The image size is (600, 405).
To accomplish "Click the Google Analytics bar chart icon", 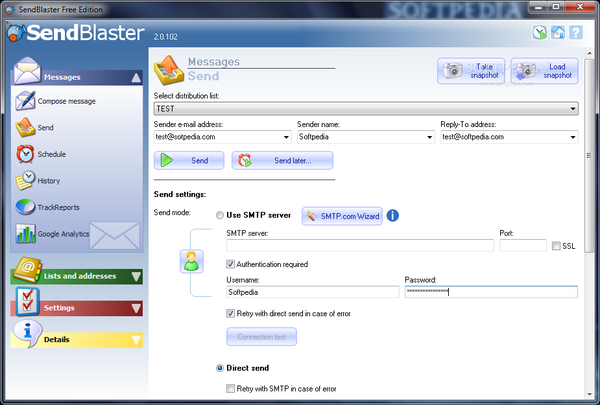I will click(25, 233).
